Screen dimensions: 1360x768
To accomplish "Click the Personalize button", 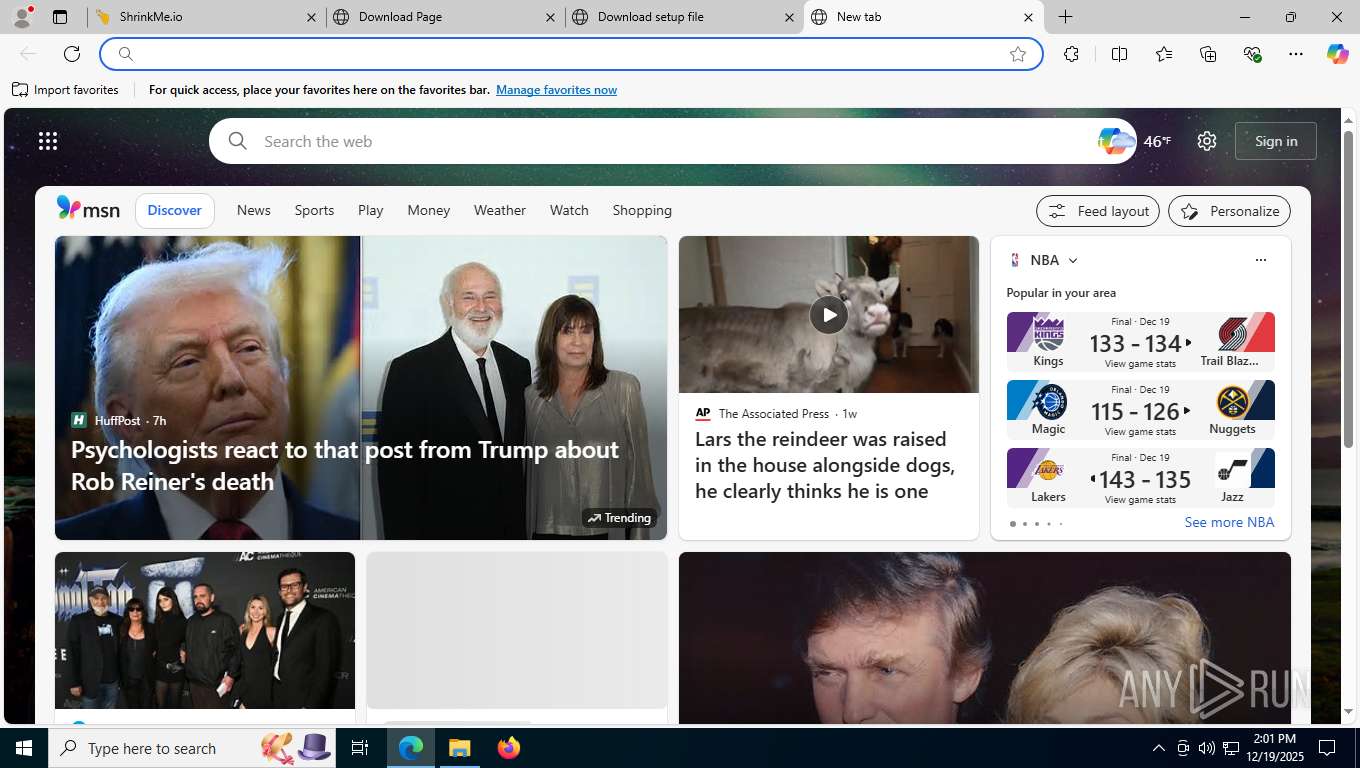I will click(1229, 211).
